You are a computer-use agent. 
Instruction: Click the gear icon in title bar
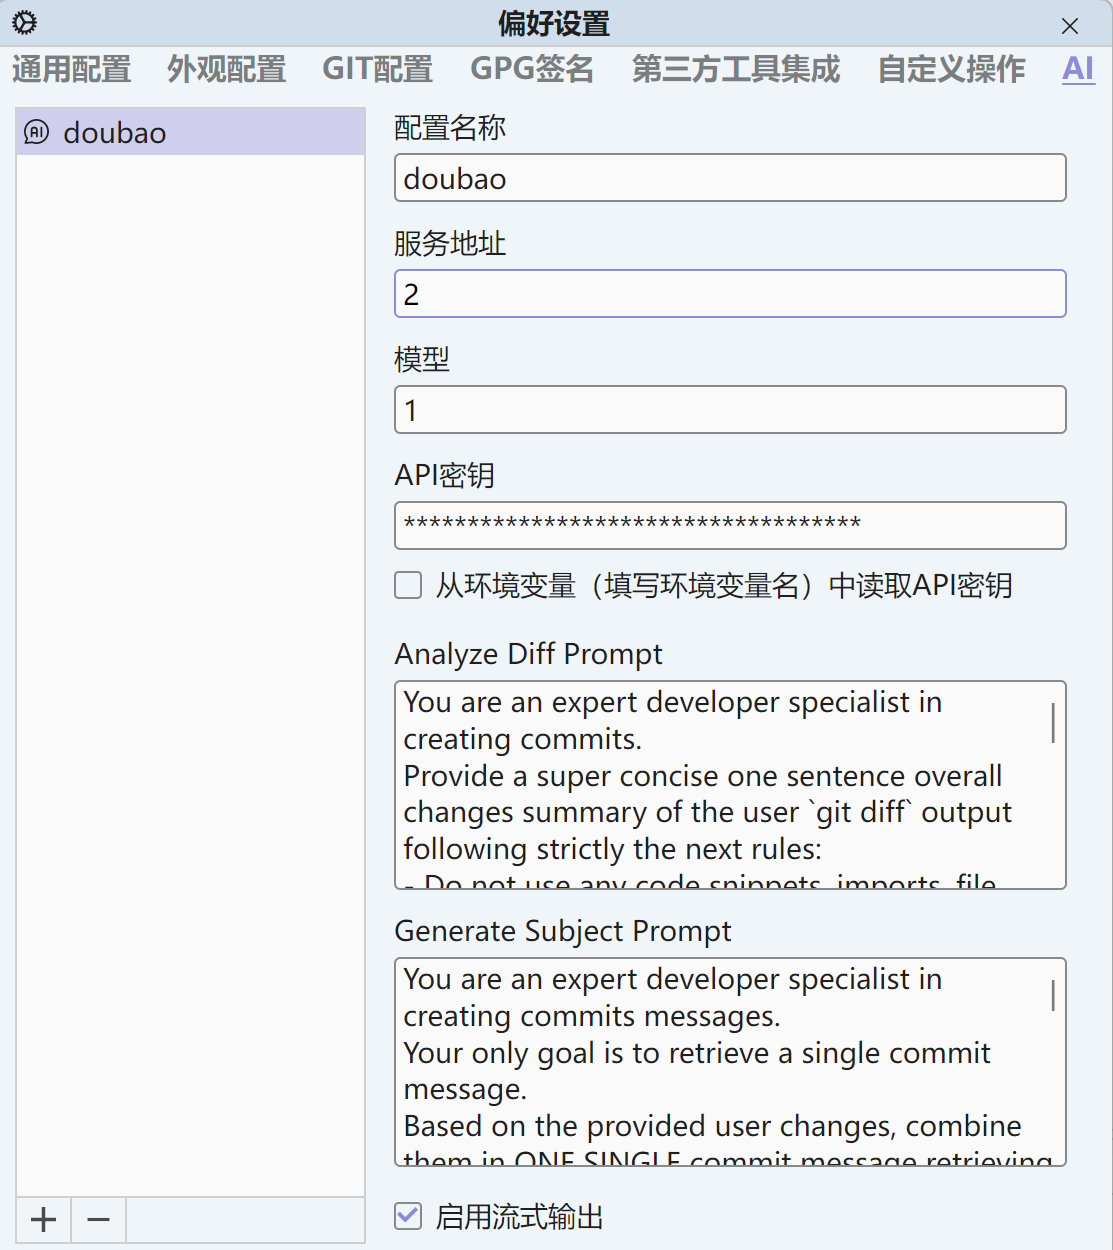25,23
